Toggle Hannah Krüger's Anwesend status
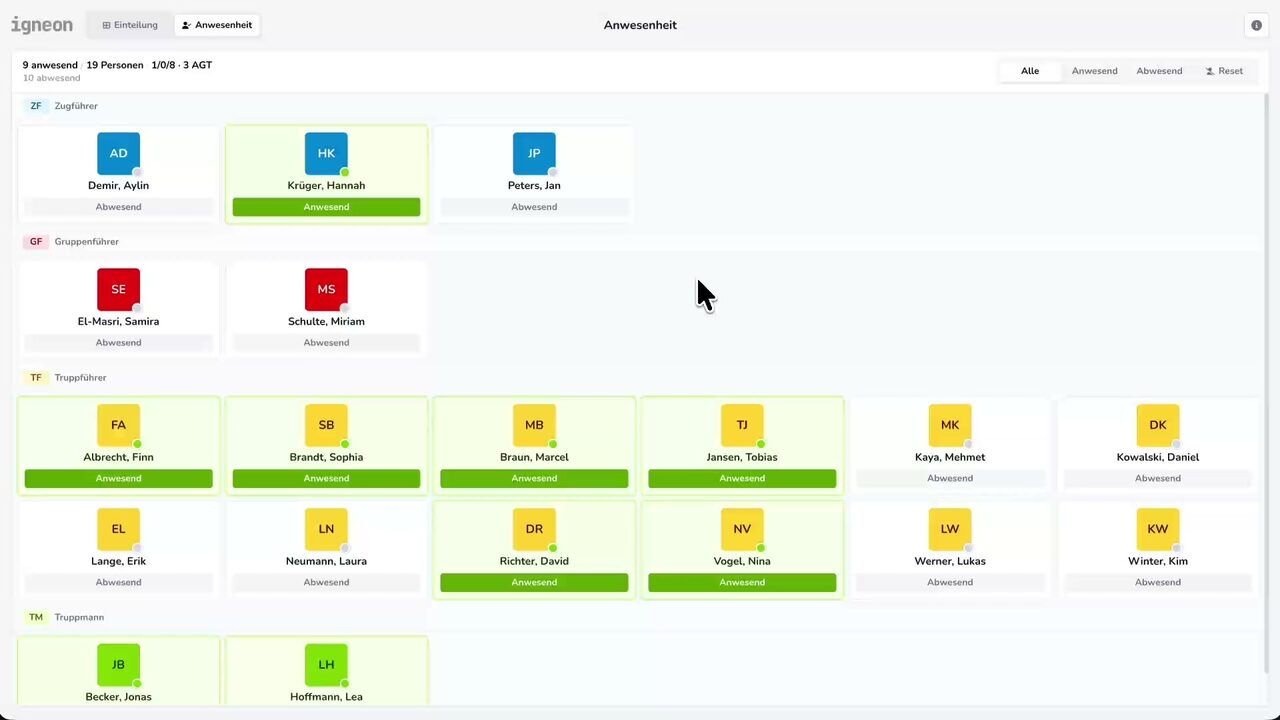 [x=326, y=207]
